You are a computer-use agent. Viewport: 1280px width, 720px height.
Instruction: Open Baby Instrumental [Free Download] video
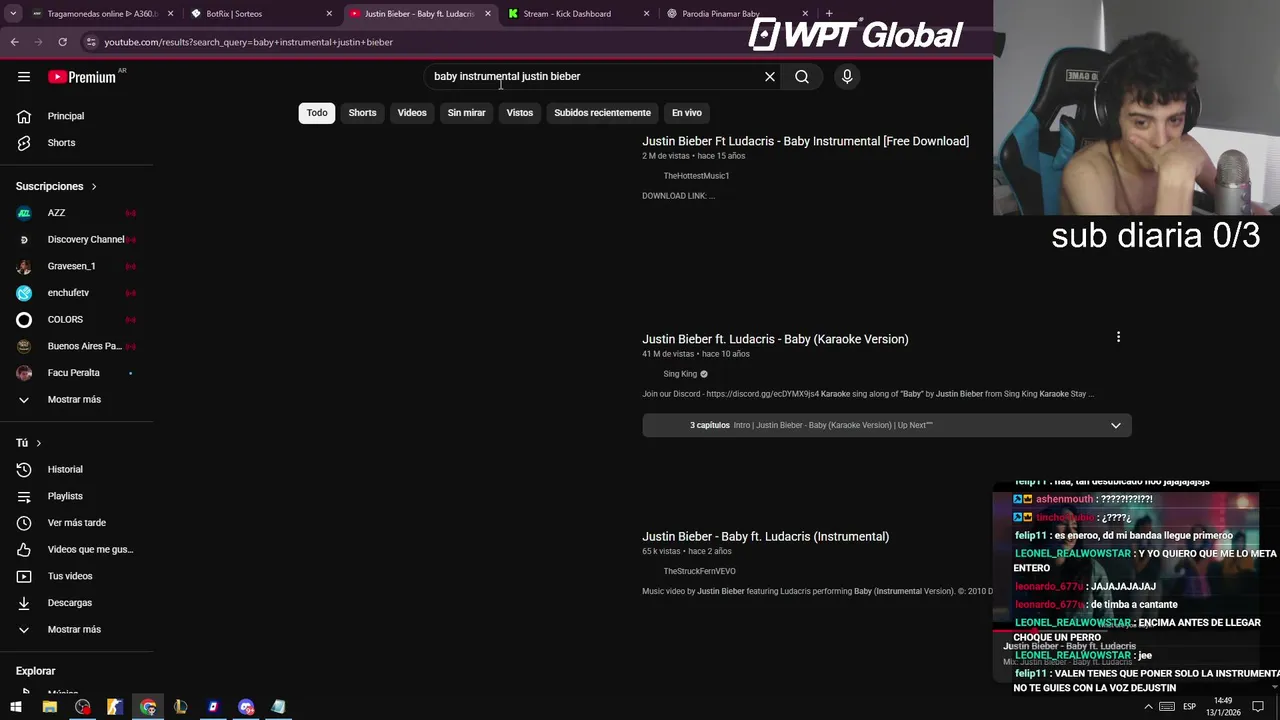click(x=805, y=141)
